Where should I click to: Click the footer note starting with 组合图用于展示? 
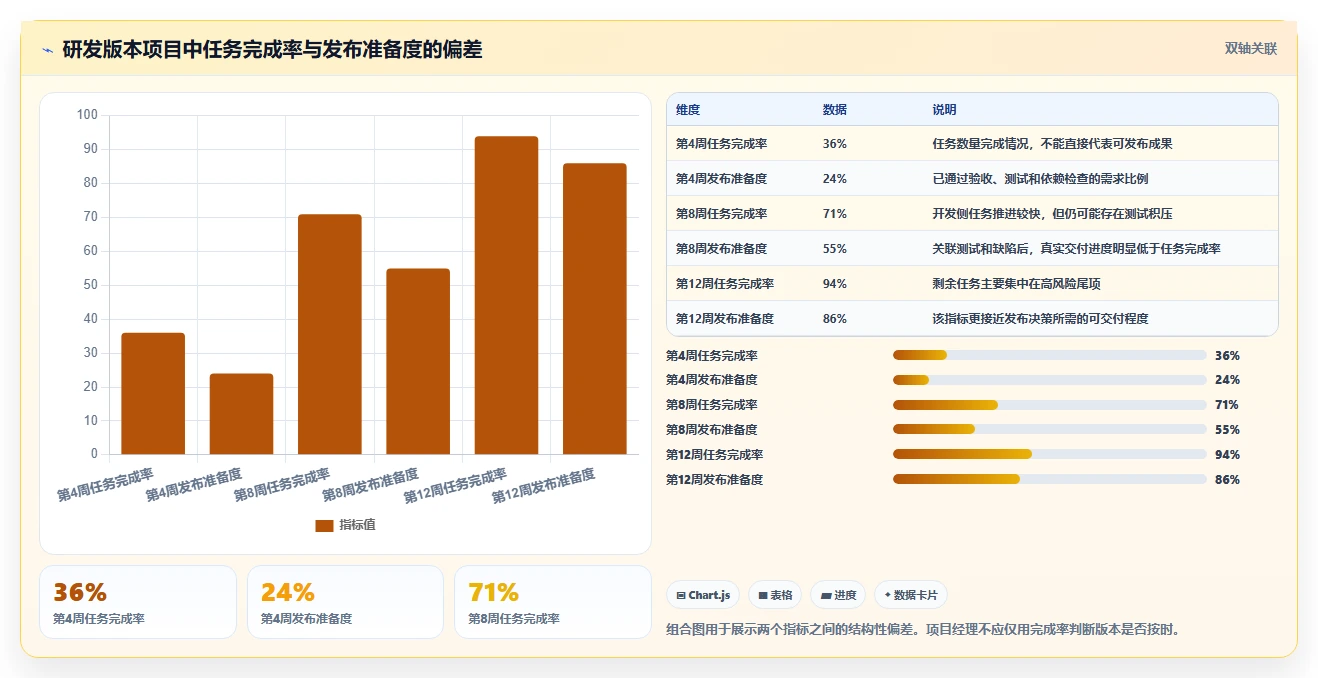click(x=923, y=630)
